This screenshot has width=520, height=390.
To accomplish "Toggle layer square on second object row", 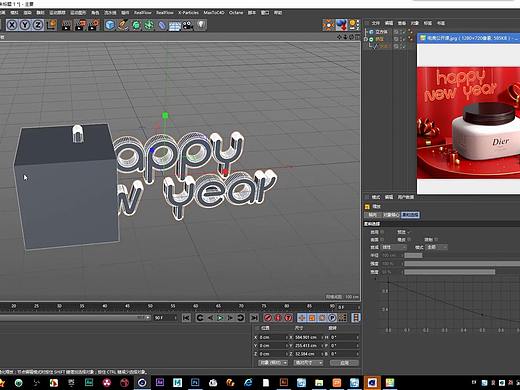I will click(396, 39).
